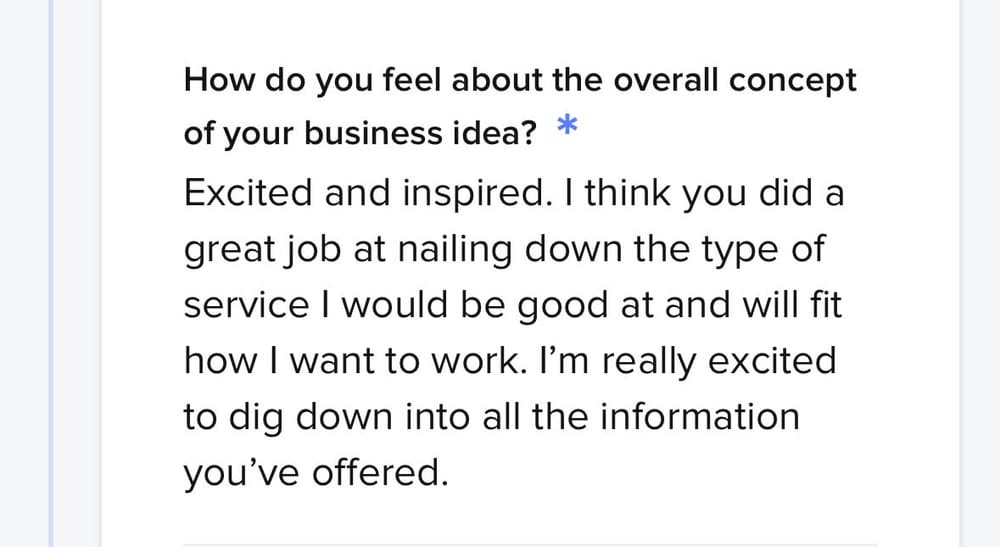Screen dimensions: 1000x547
Task: Click the line starting 'how I want to work'
Action: [509, 360]
